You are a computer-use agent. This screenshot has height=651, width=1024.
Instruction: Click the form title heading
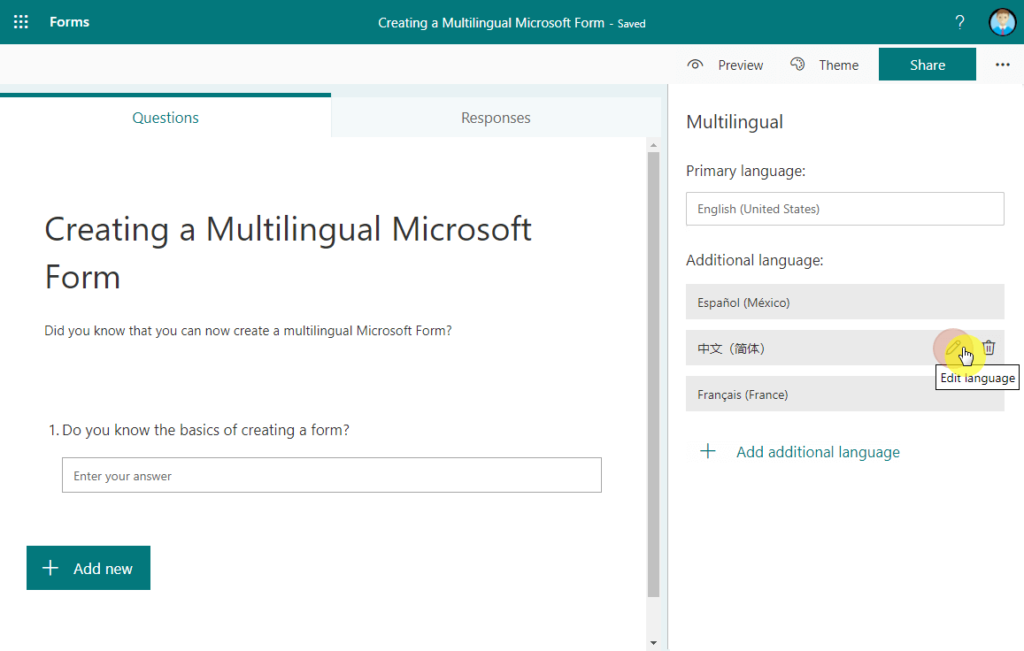[x=288, y=253]
